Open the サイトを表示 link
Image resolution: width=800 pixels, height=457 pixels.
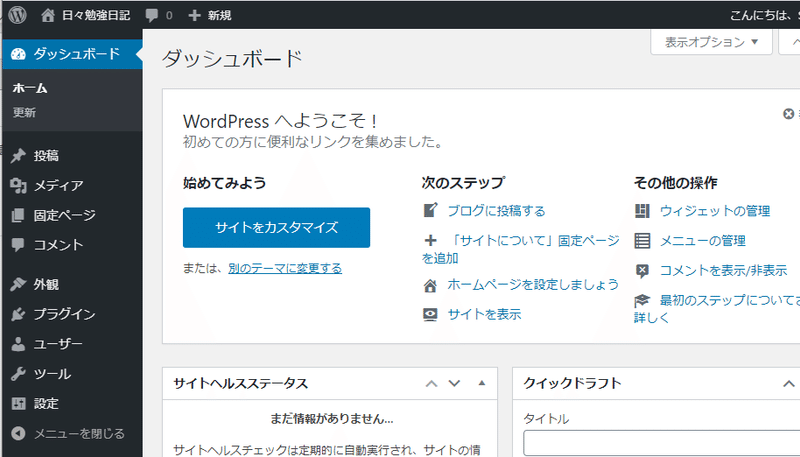(x=484, y=315)
